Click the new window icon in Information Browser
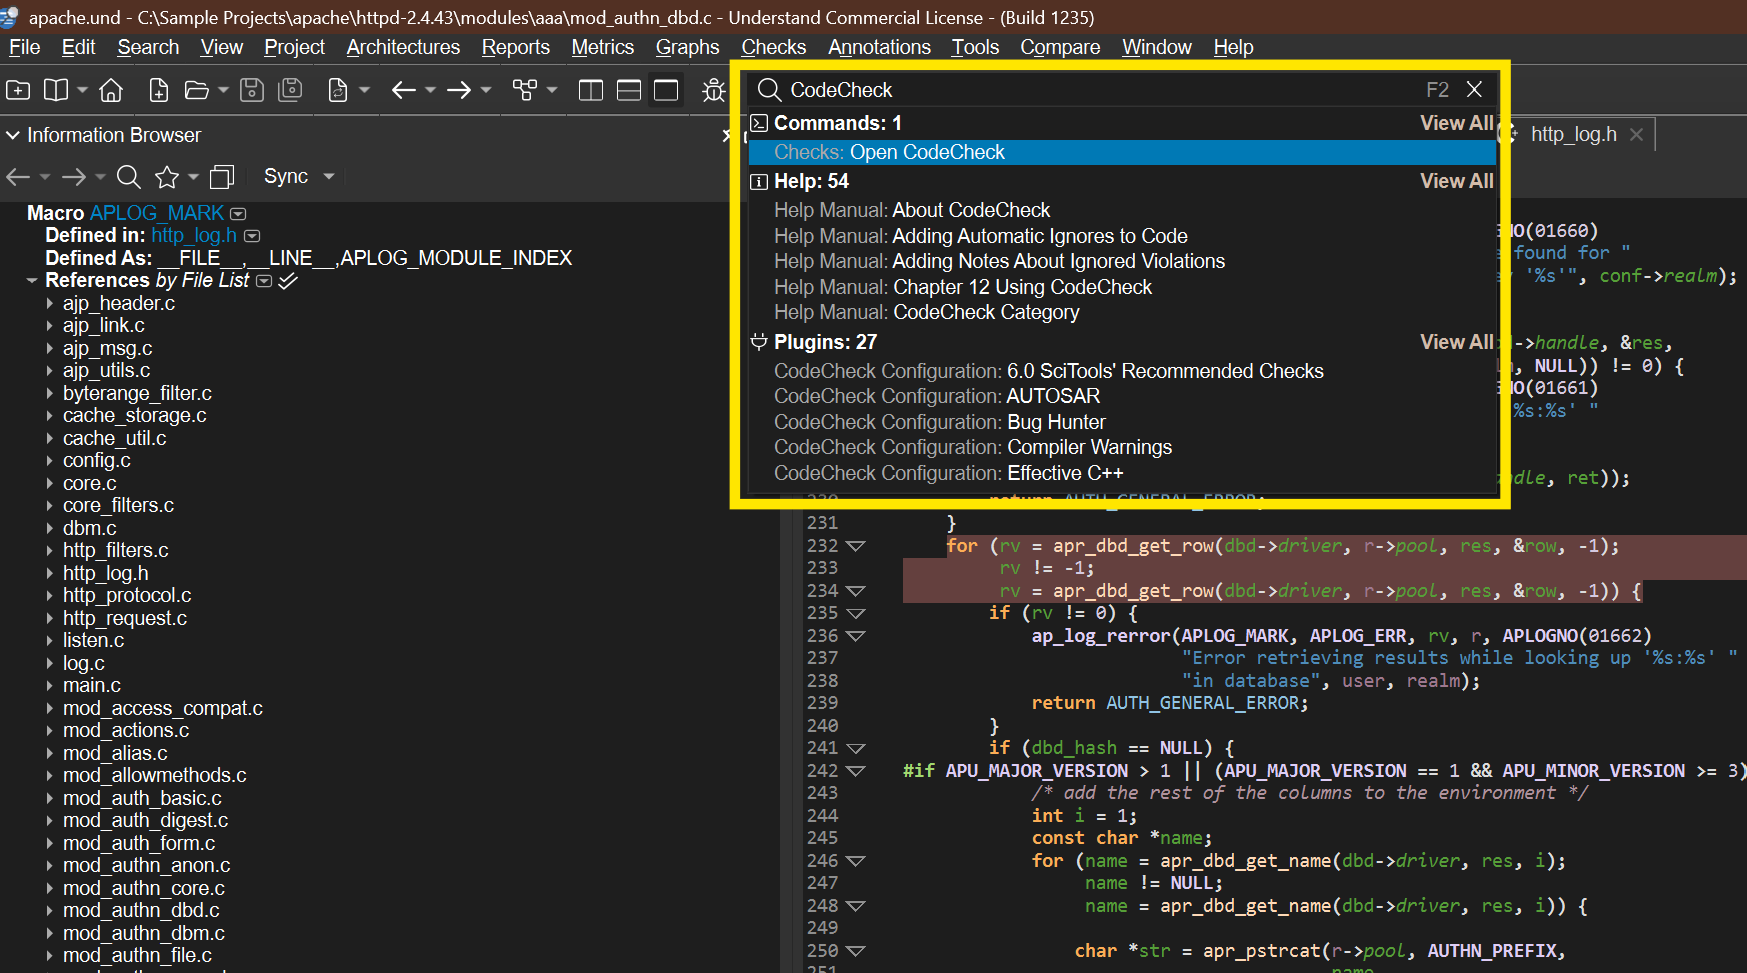The height and width of the screenshot is (973, 1747). tap(222, 177)
